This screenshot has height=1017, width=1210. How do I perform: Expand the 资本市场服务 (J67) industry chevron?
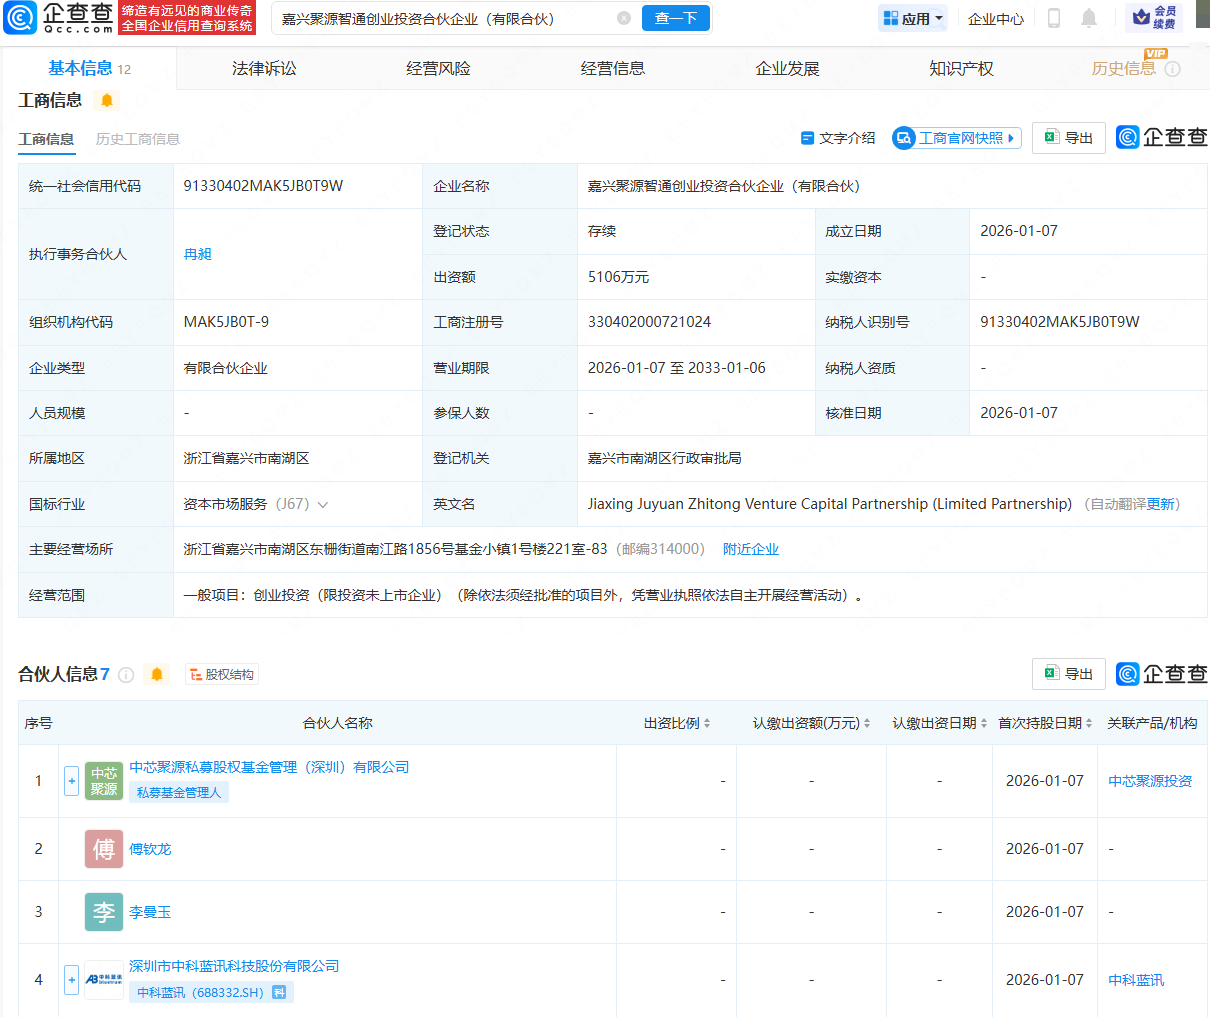tap(322, 504)
